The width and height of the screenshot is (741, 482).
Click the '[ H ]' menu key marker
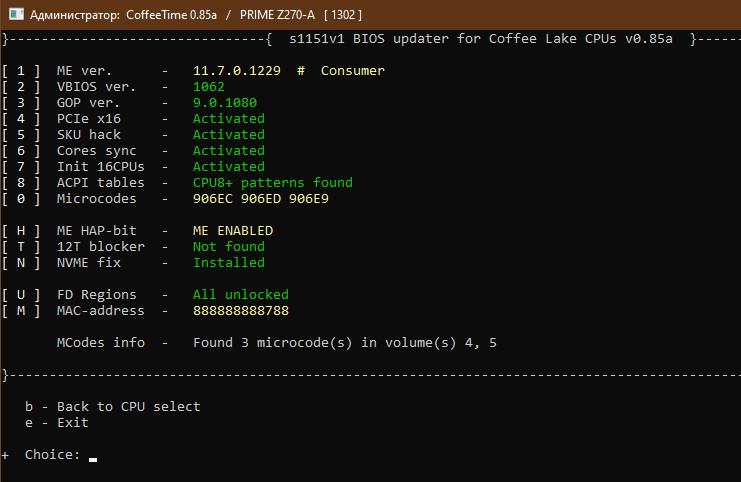click(21, 231)
